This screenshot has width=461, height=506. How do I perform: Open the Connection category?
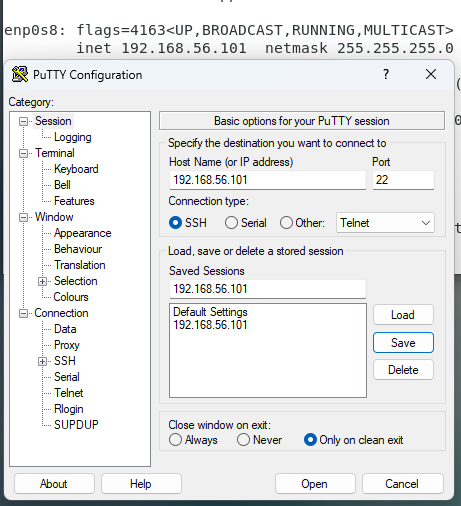point(61,313)
